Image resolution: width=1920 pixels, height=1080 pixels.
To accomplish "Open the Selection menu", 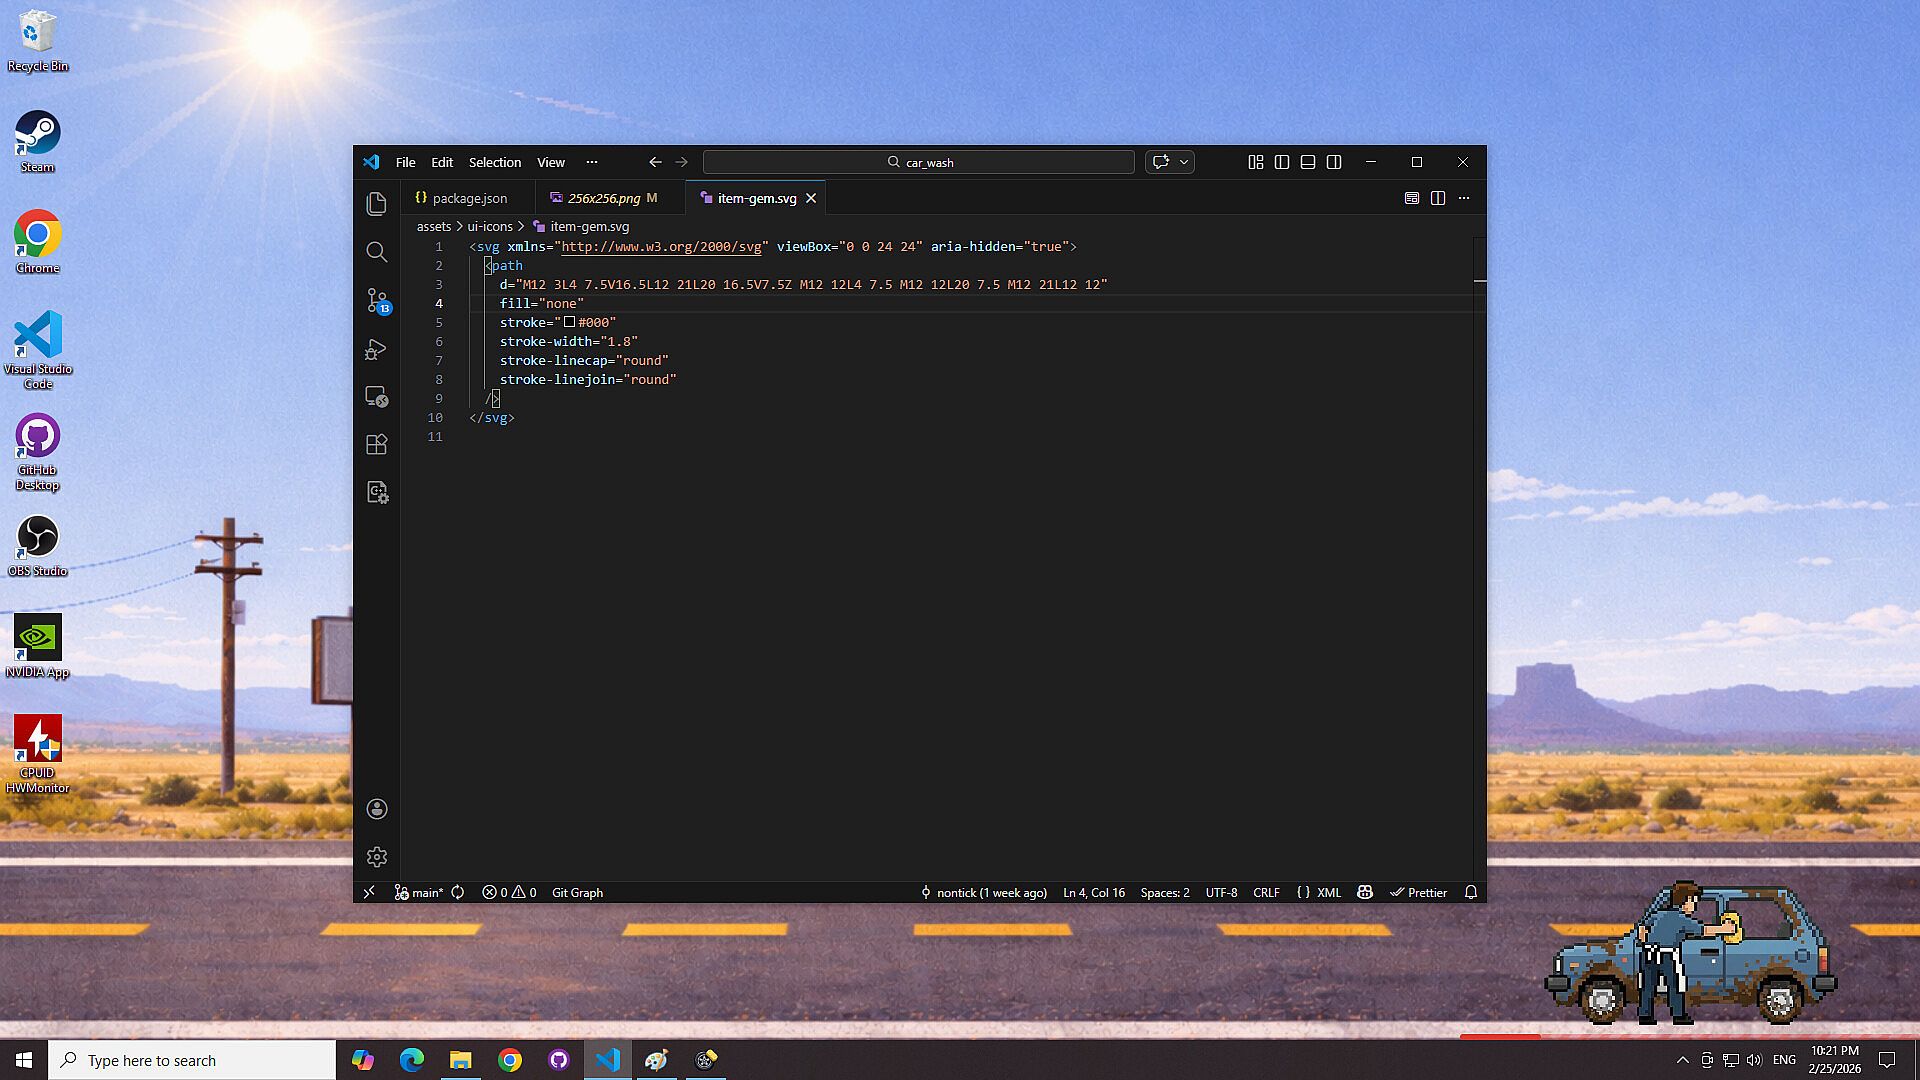I will [495, 162].
